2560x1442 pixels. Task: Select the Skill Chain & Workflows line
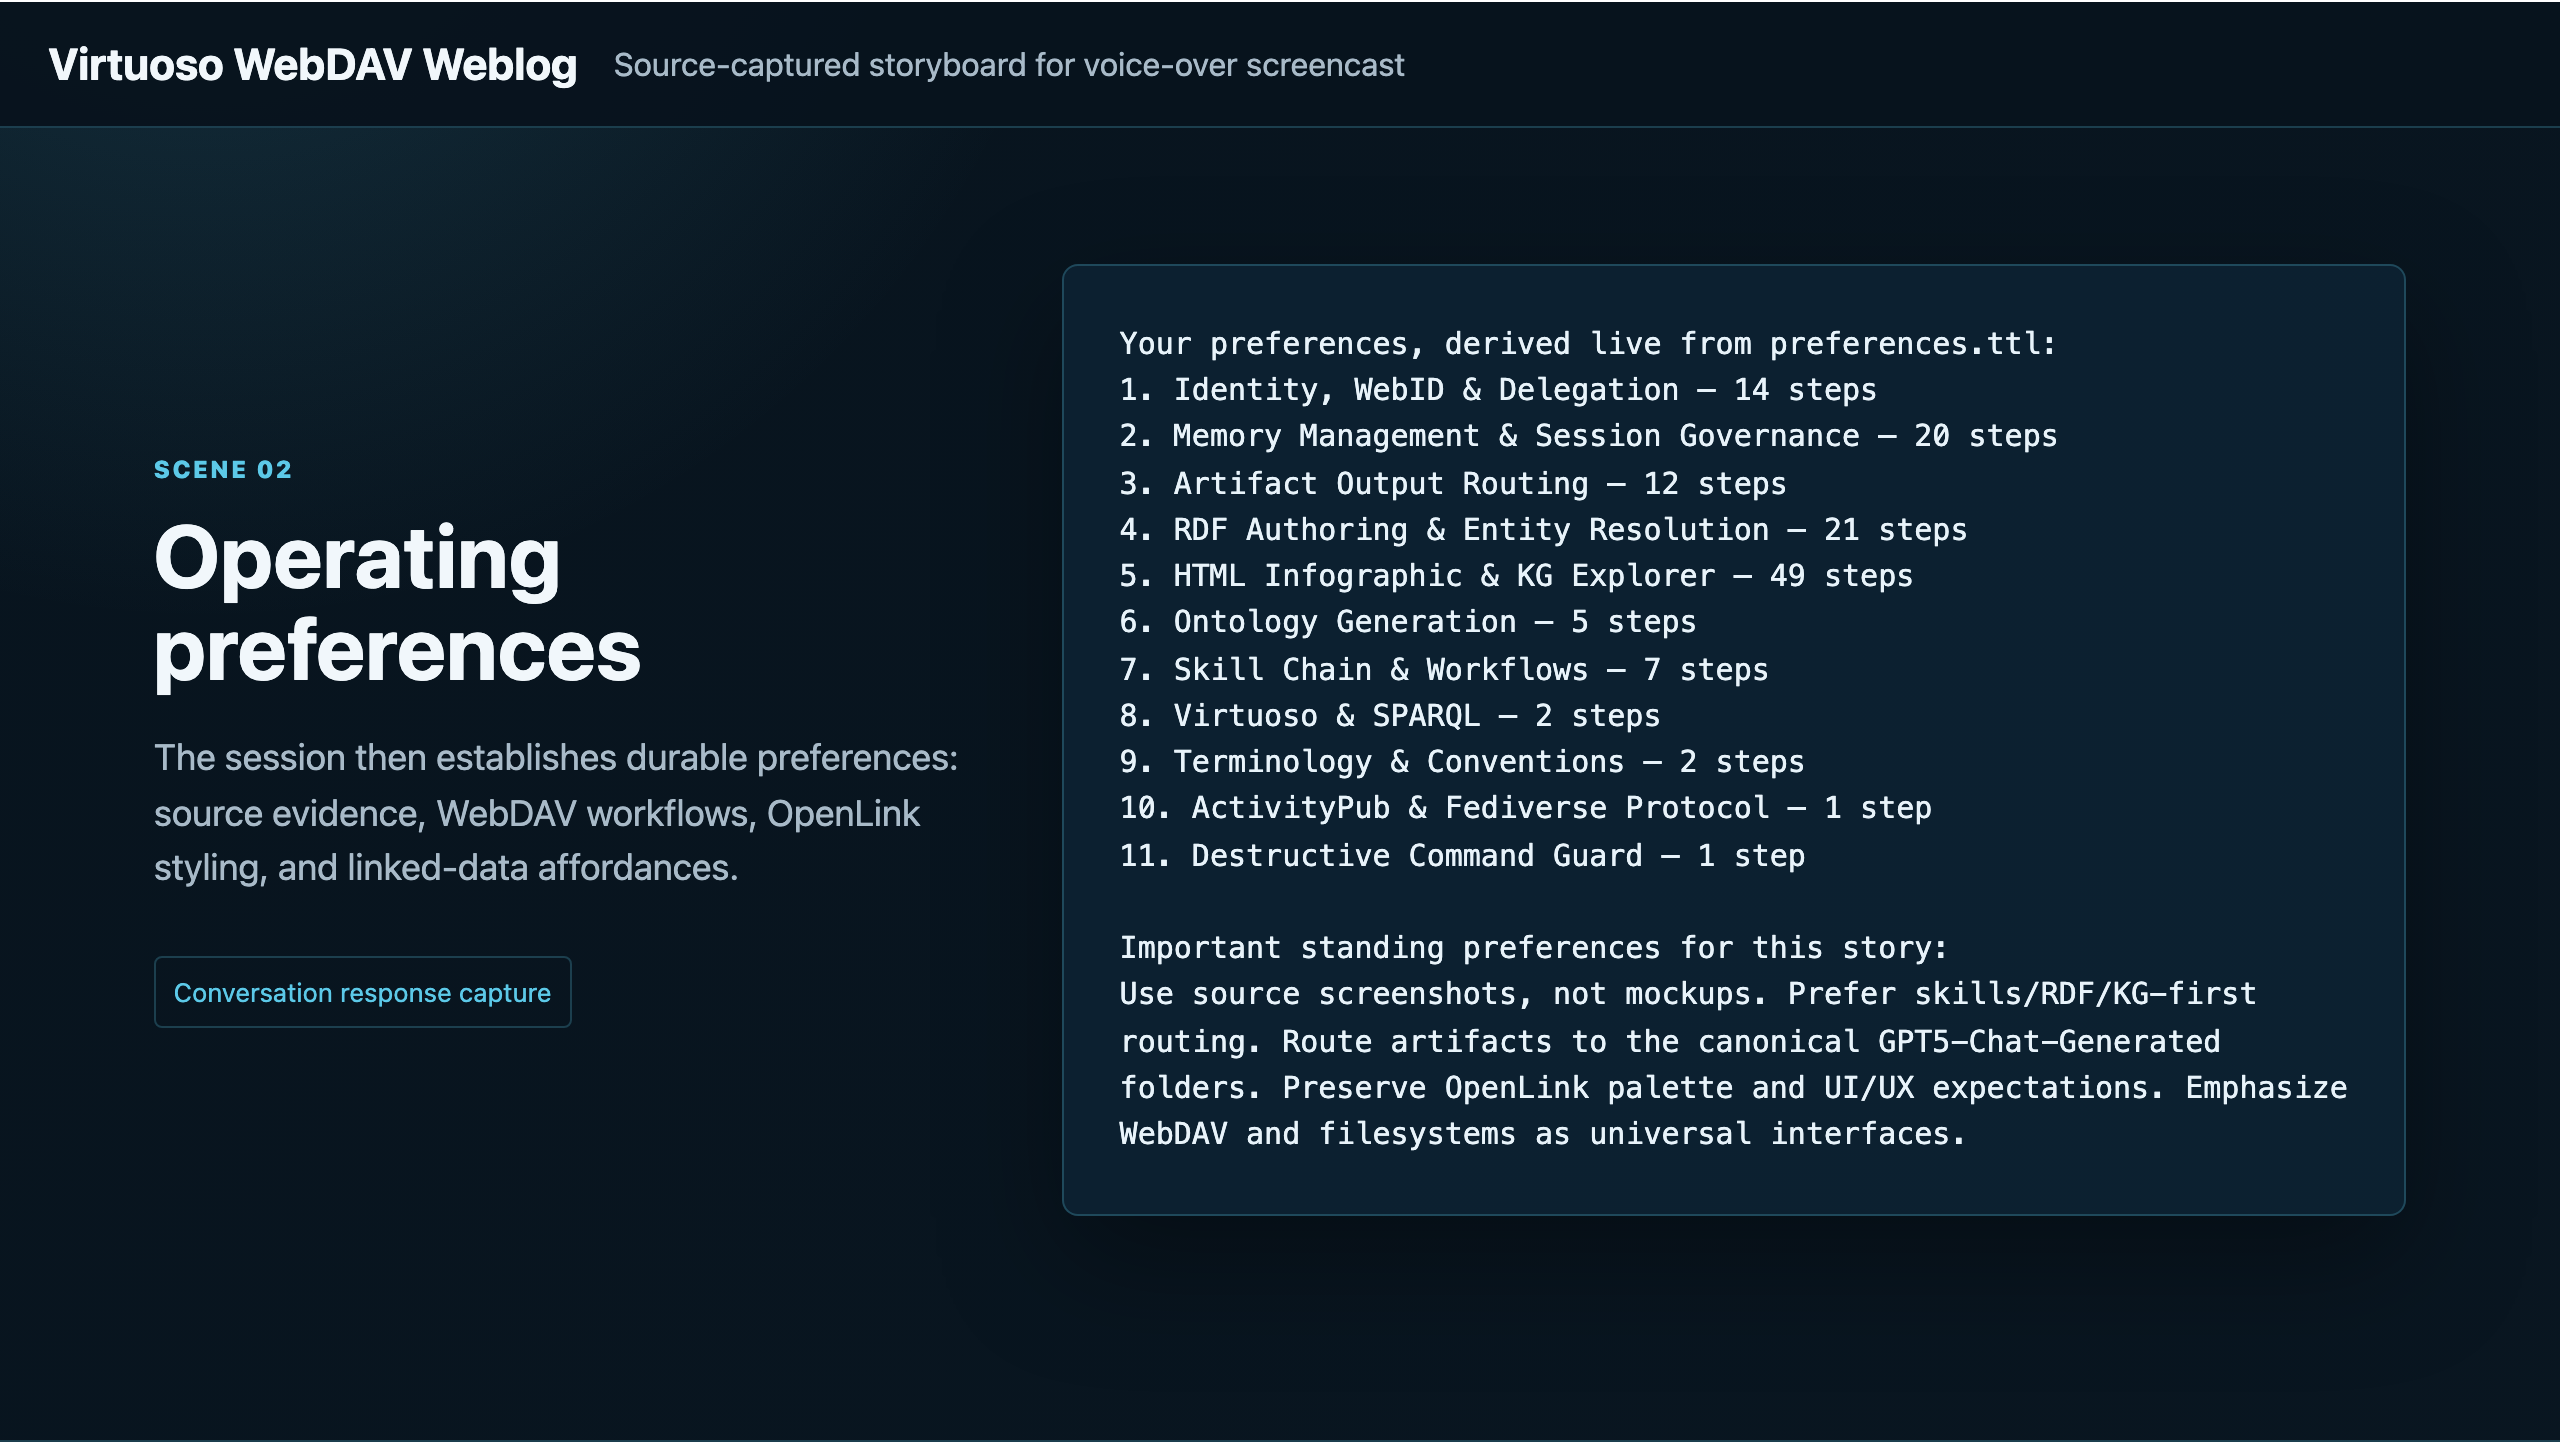point(1444,669)
